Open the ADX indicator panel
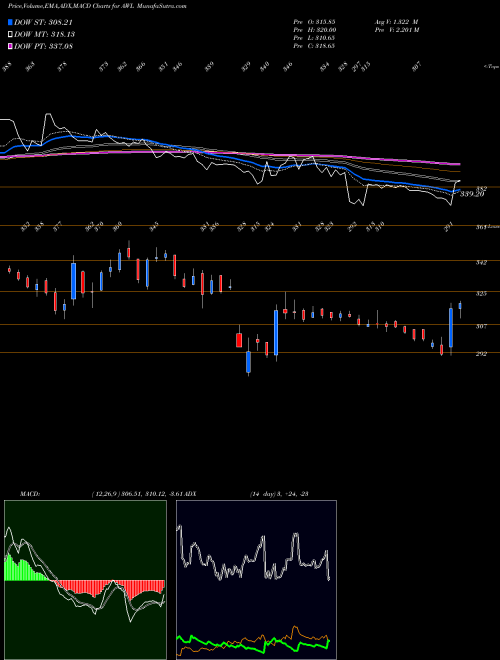Viewport: 500px width, 660px height. [x=256, y=580]
